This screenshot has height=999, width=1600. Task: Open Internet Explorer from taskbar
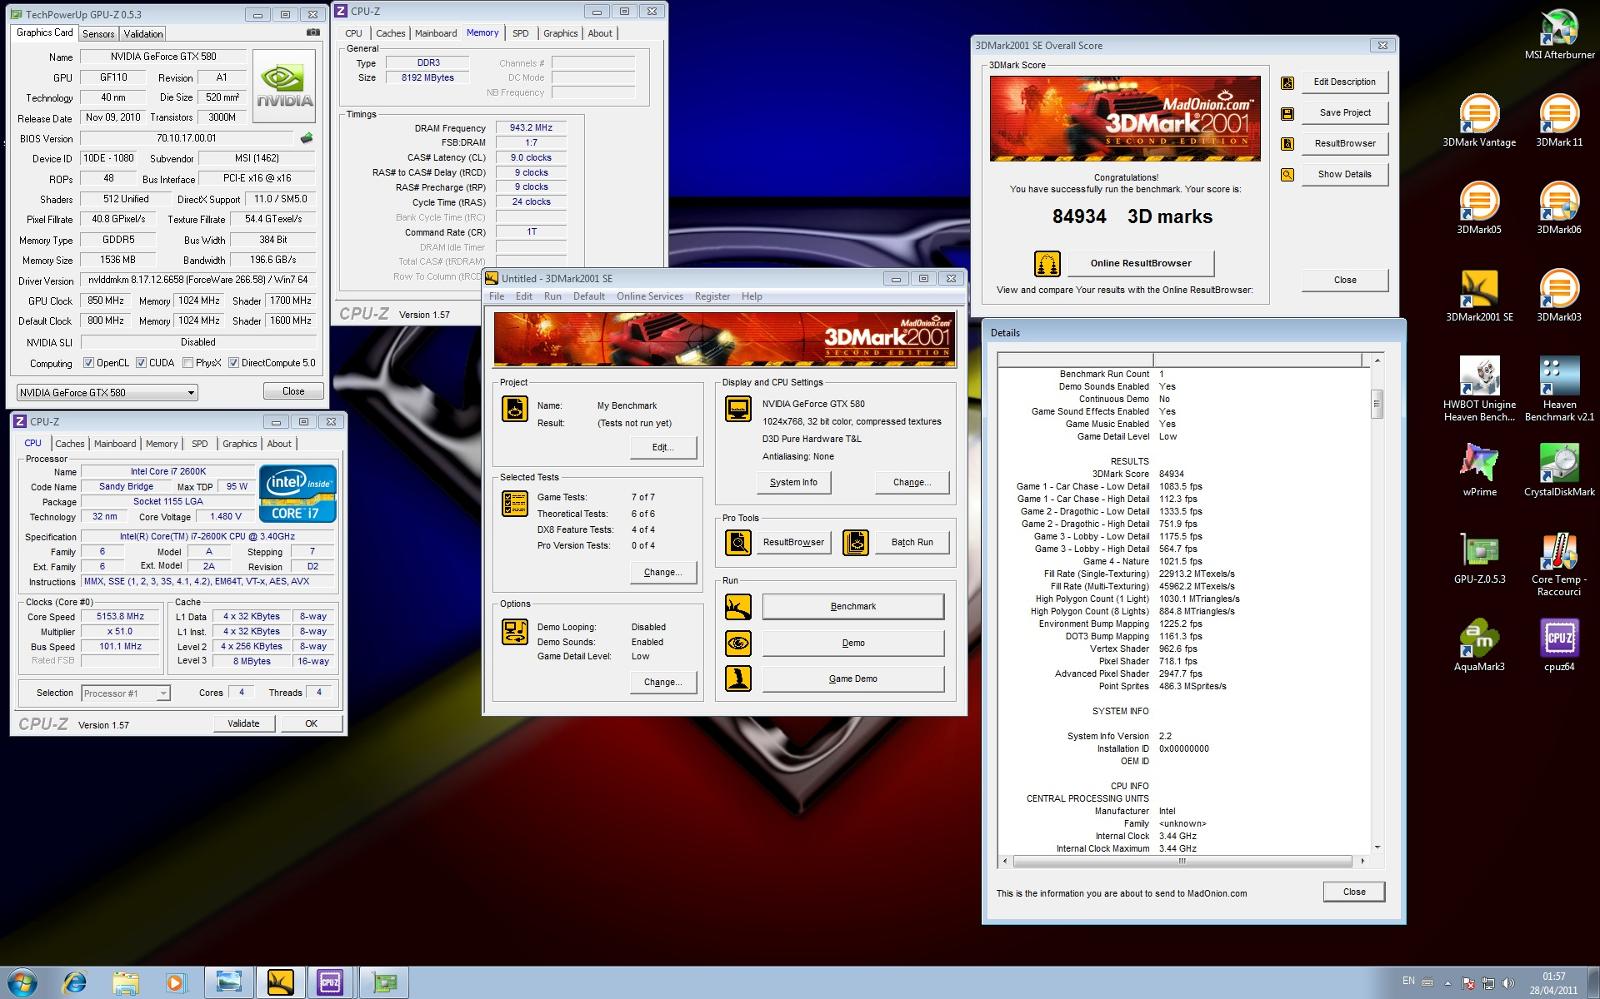tap(73, 983)
